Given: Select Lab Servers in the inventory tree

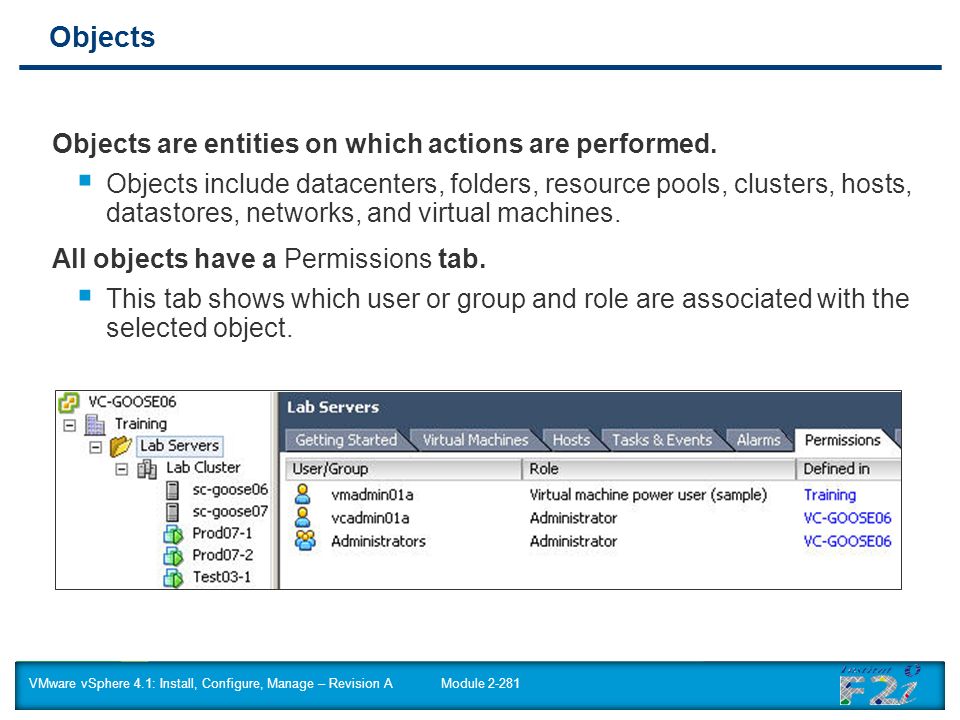Looking at the screenshot, I should click(179, 446).
